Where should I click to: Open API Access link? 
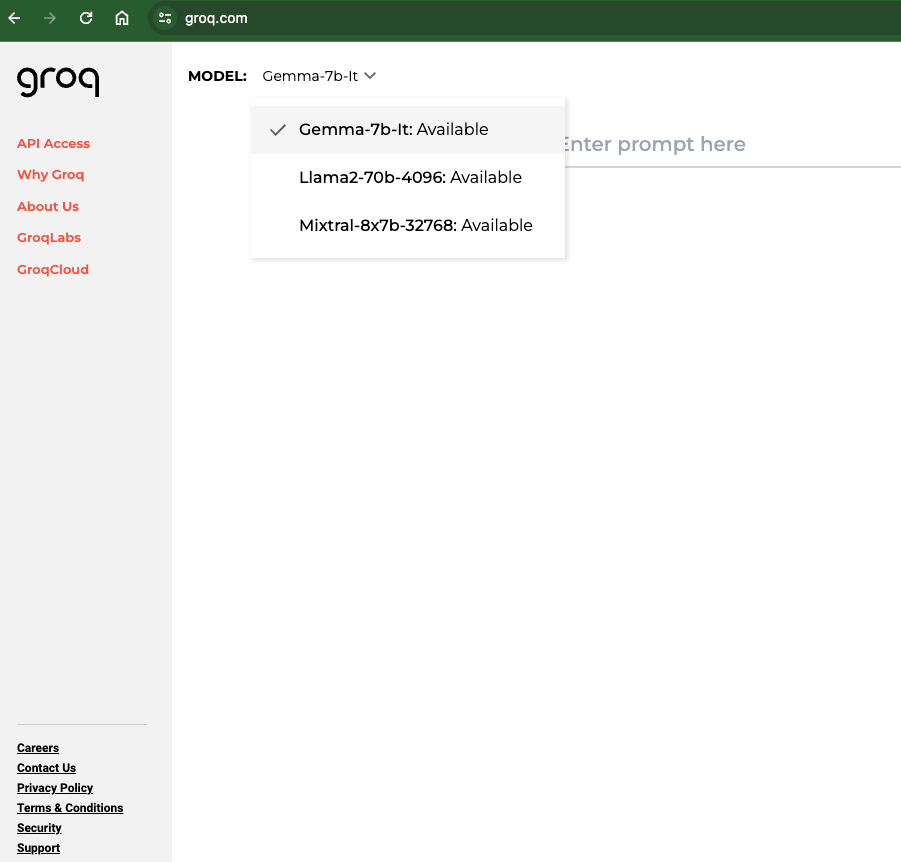coord(53,144)
